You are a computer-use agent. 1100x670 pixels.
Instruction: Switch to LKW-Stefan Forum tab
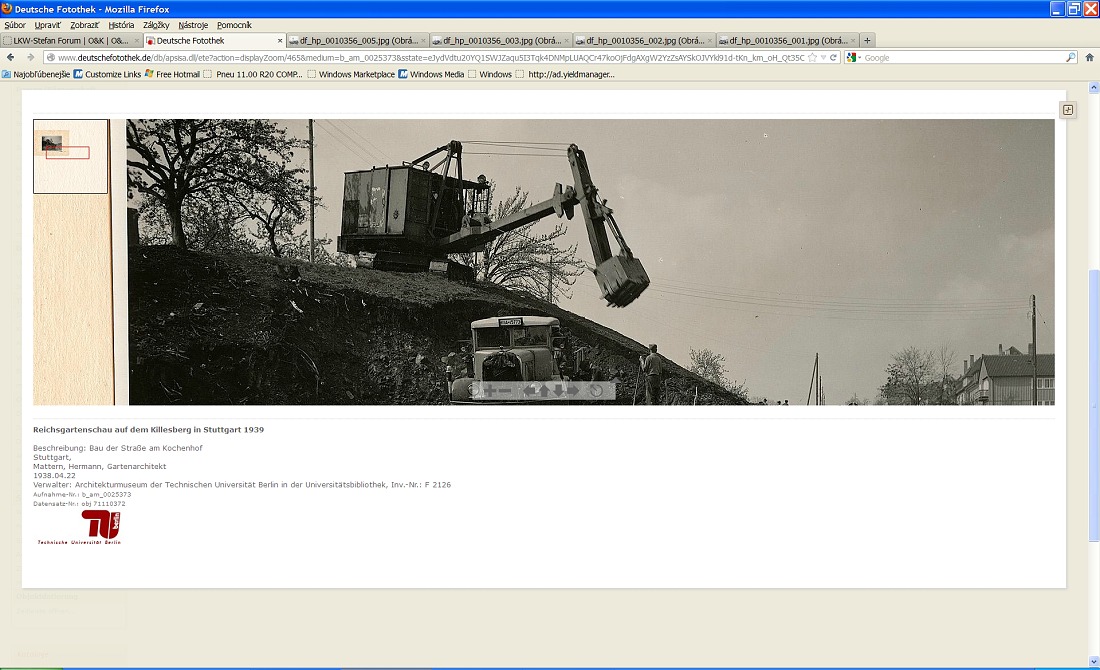tap(70, 41)
